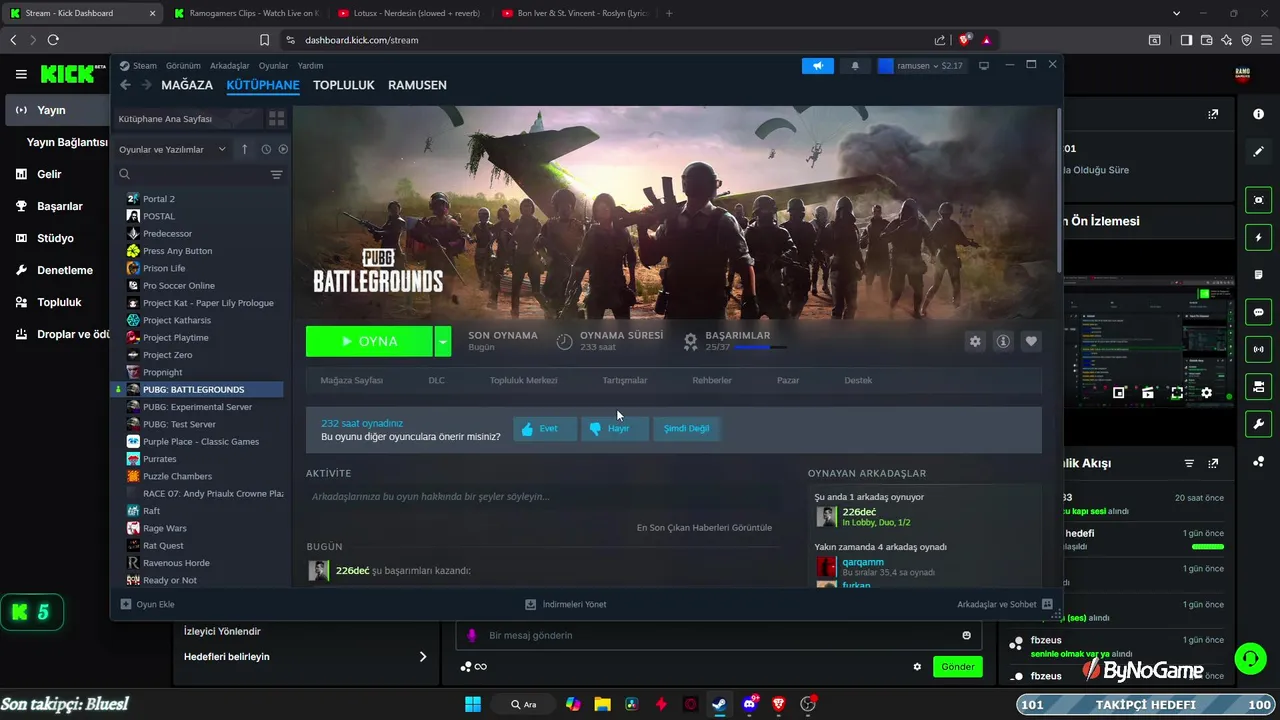1280x720 pixels.
Task: Open Yardım menu in Steam
Action: coord(310,65)
